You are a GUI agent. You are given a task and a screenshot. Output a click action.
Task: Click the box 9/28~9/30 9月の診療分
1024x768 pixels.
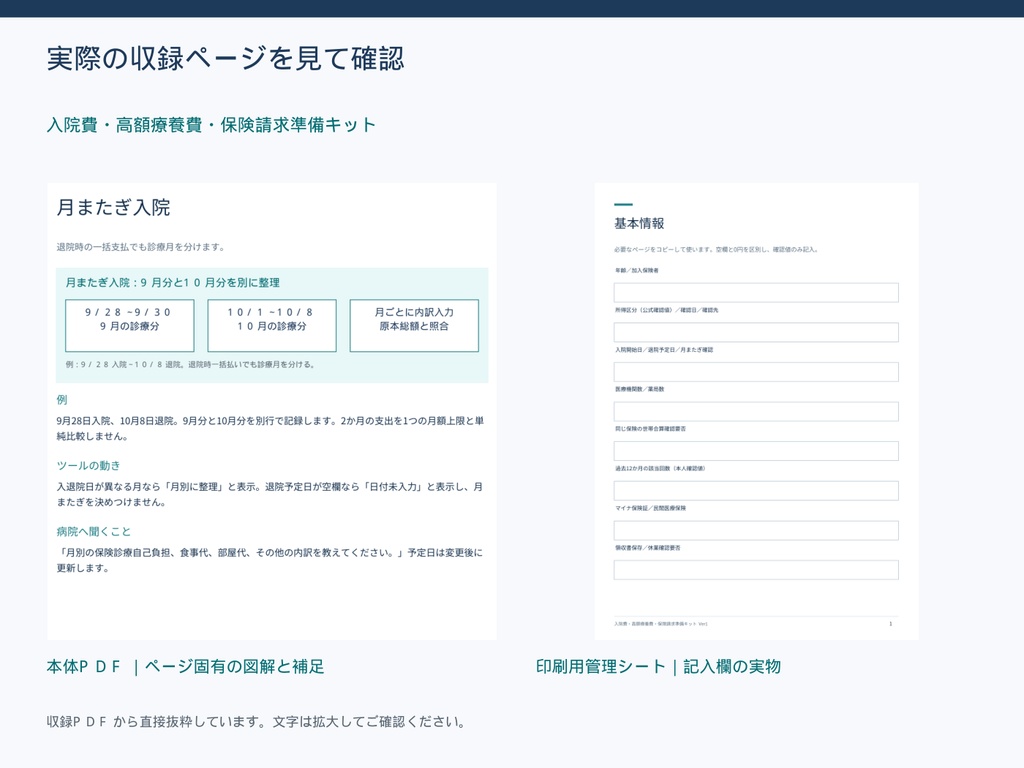coord(129,326)
